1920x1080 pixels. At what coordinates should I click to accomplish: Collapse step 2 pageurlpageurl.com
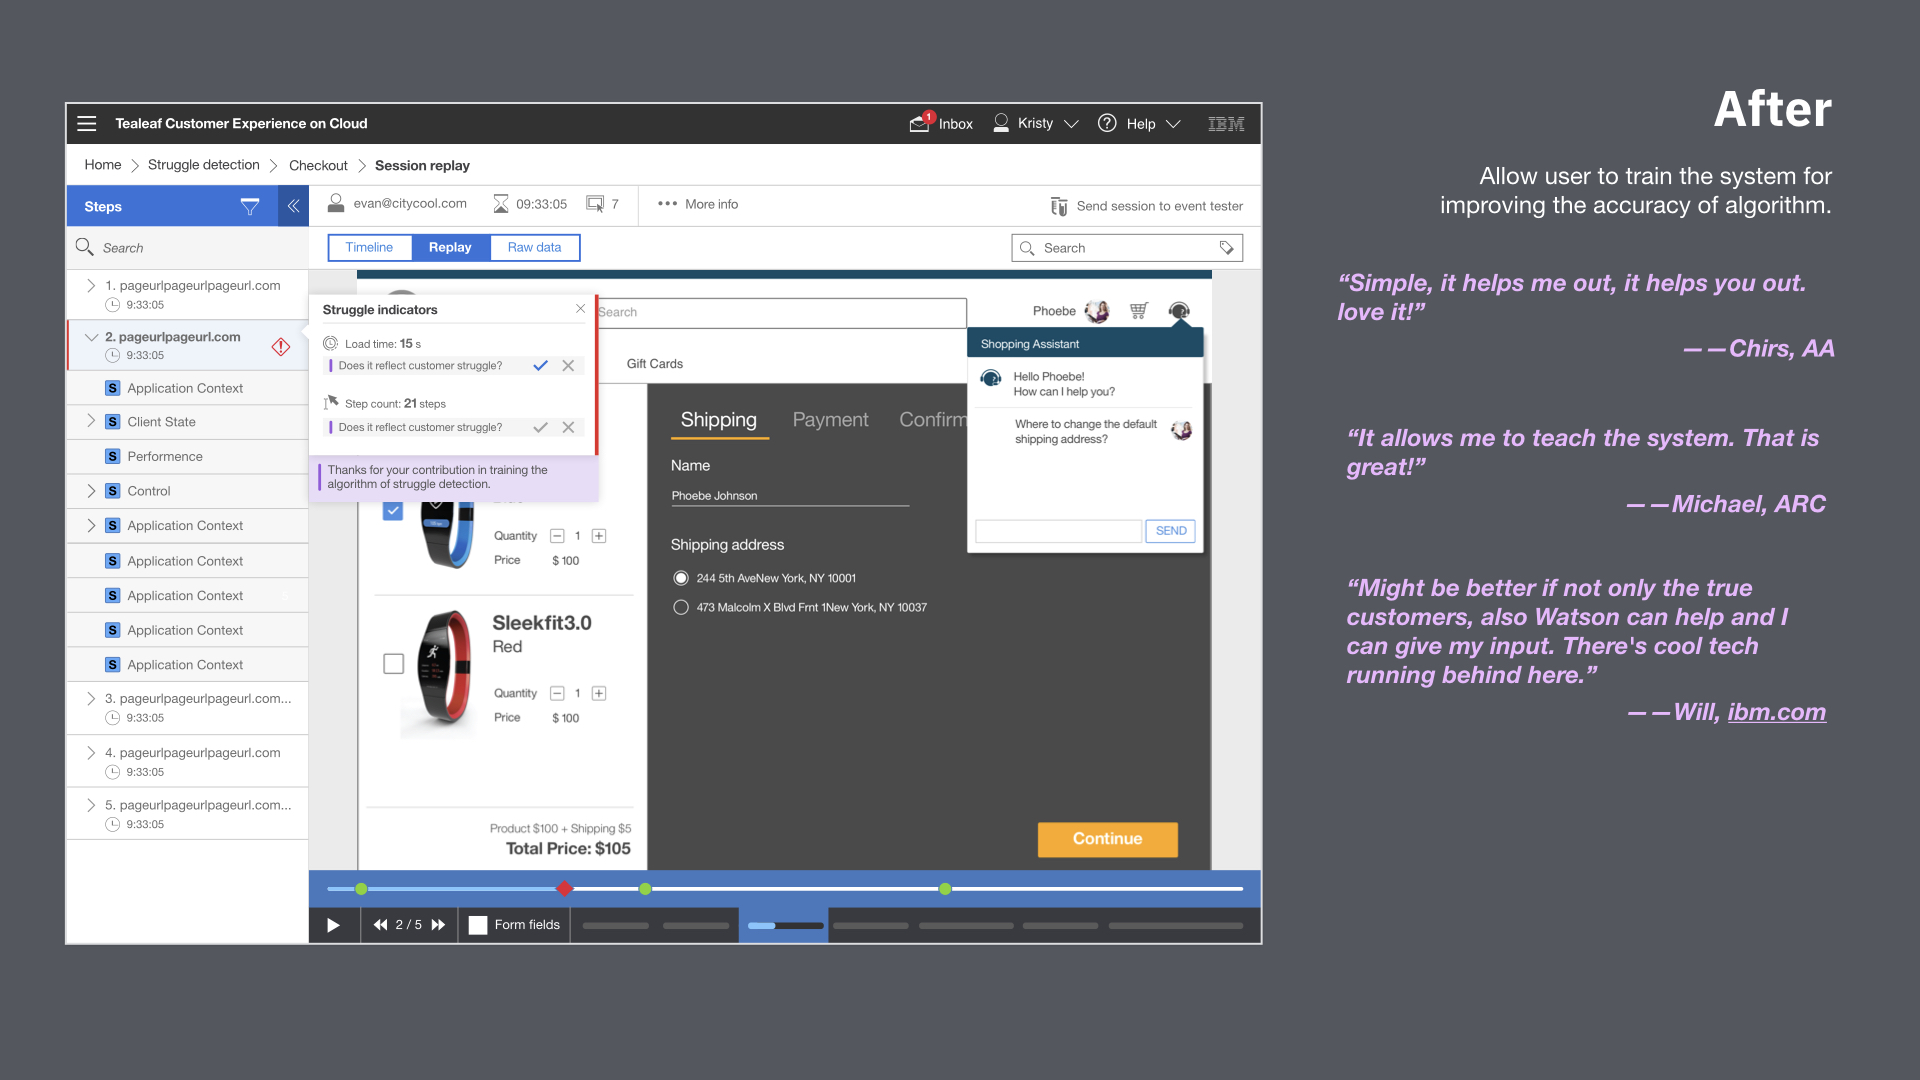[91, 337]
